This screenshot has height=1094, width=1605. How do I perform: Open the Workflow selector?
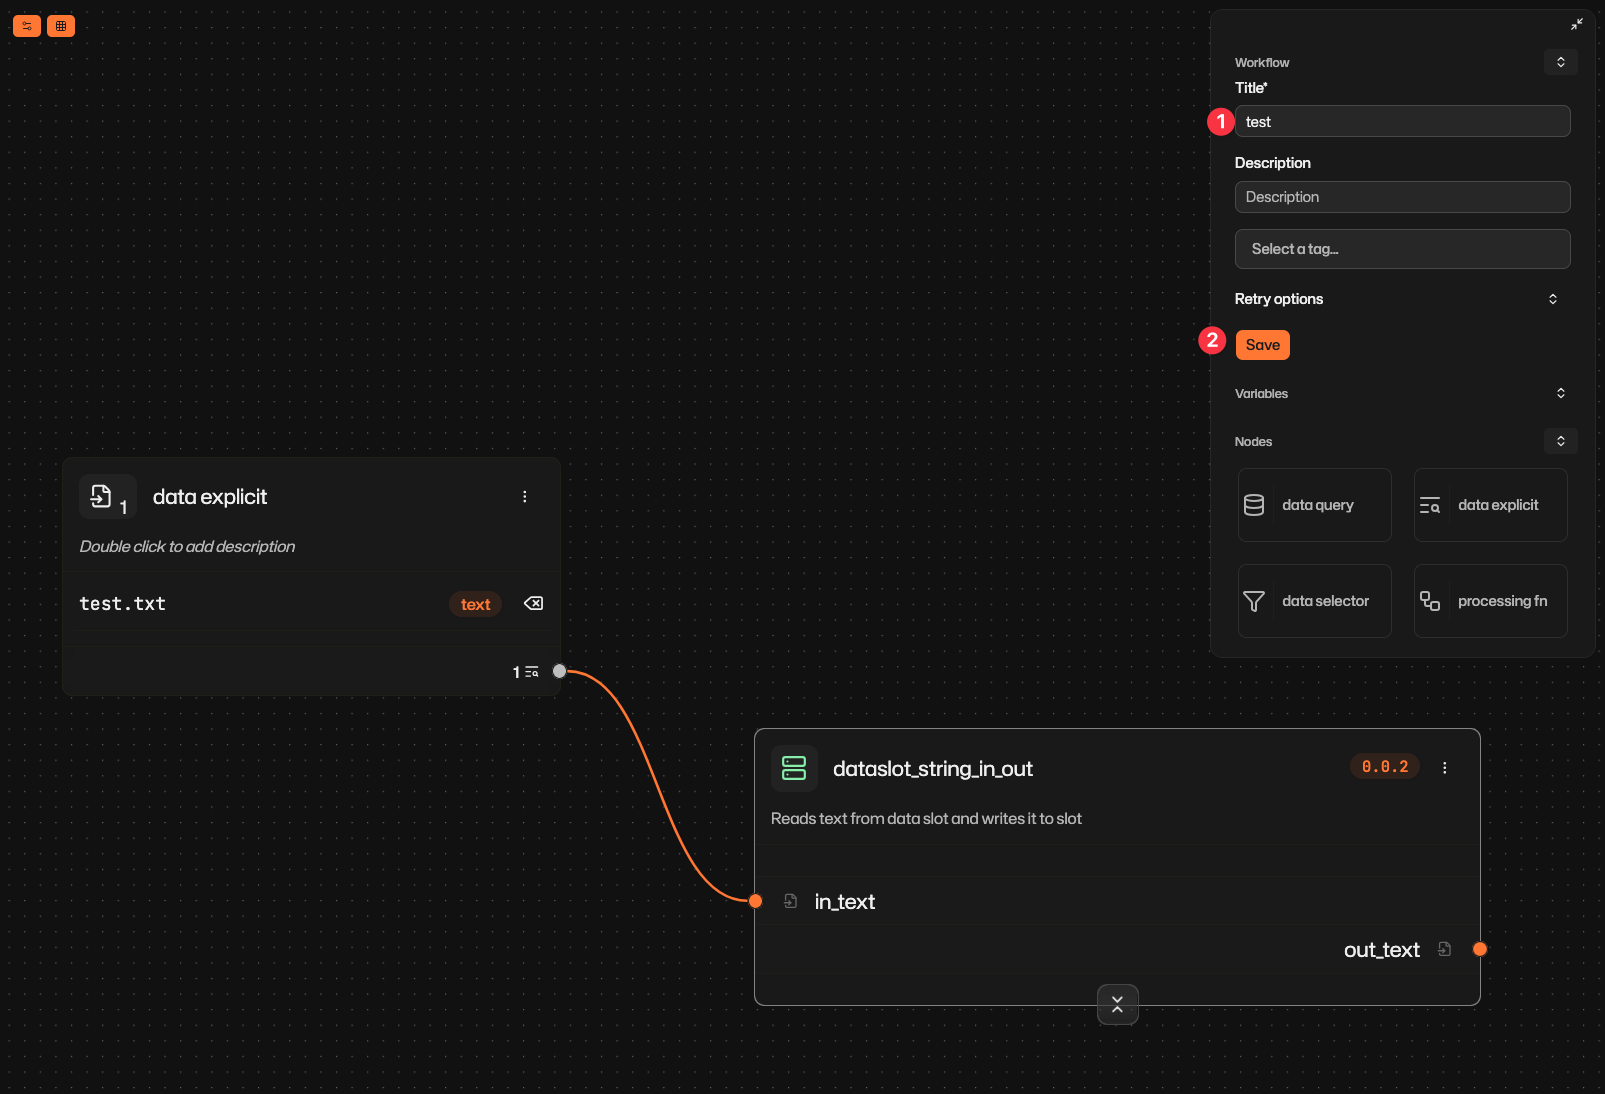1560,62
